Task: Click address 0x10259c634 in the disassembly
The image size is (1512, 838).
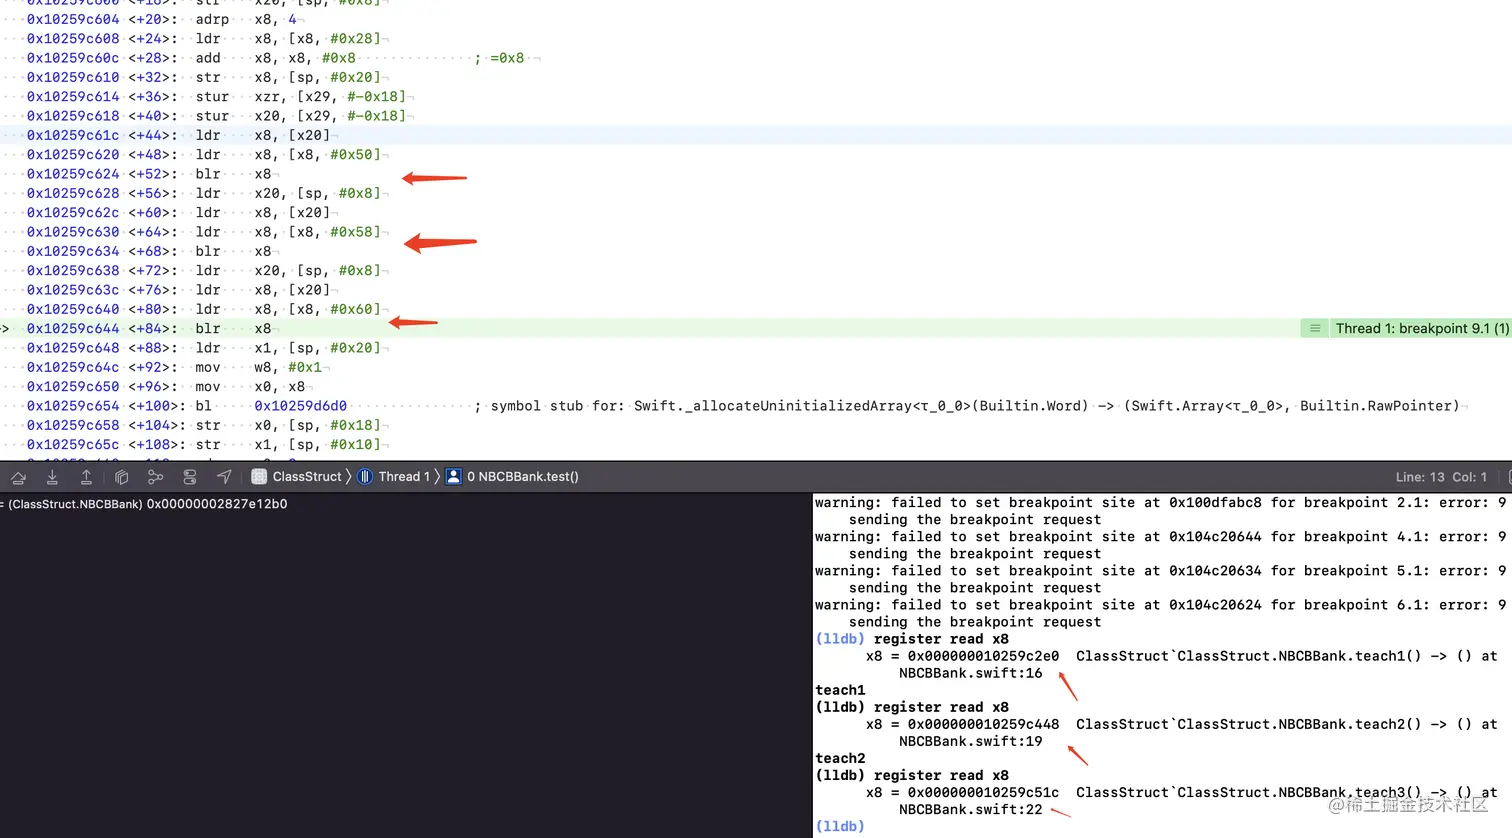Action: (73, 251)
